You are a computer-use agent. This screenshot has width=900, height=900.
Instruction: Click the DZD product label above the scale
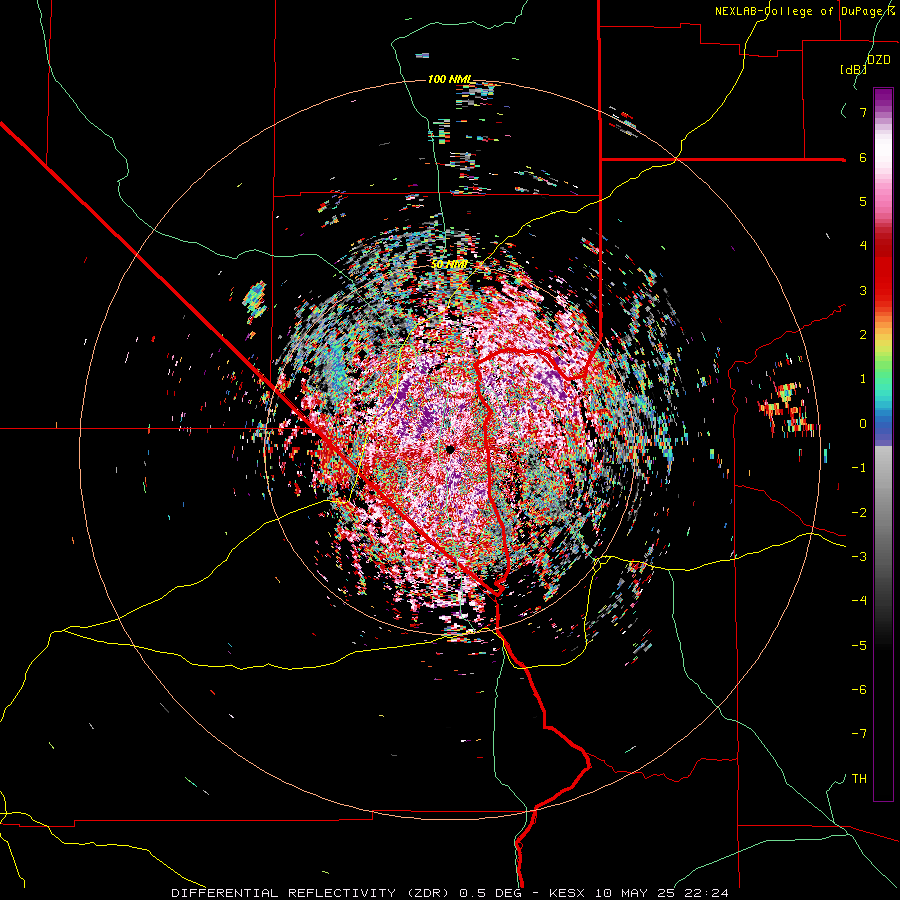click(x=879, y=60)
